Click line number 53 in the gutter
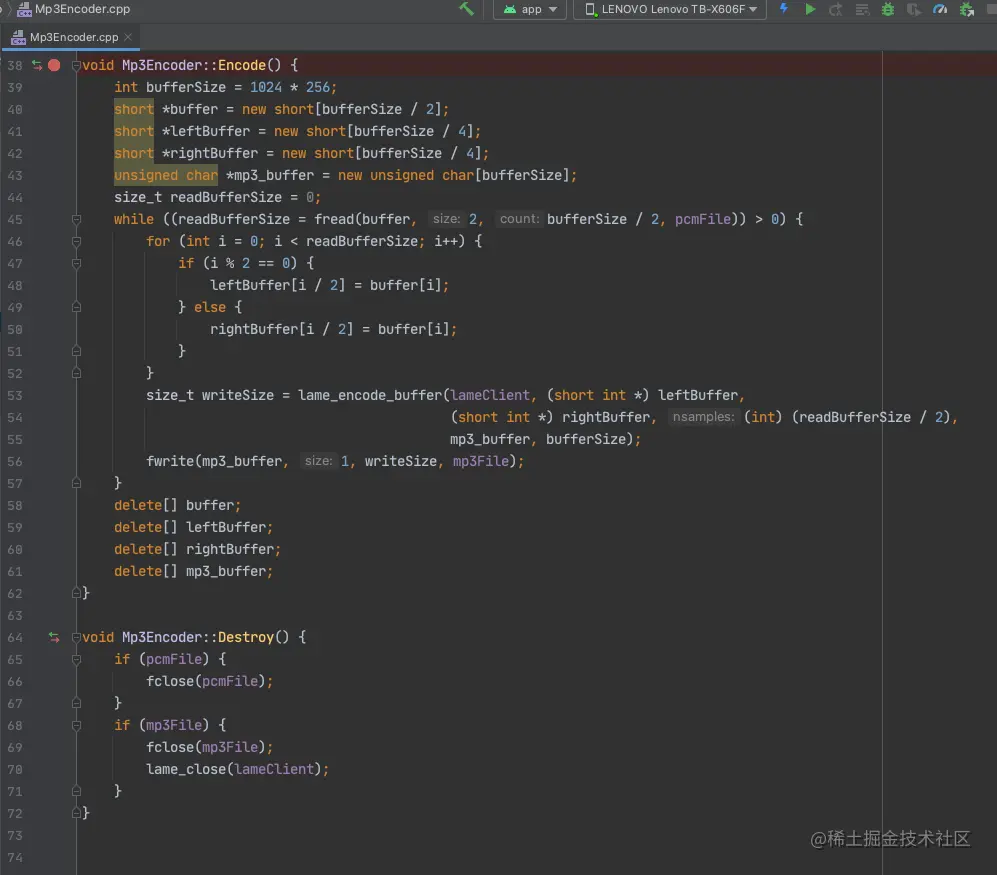The width and height of the screenshot is (997, 875). tap(15, 396)
